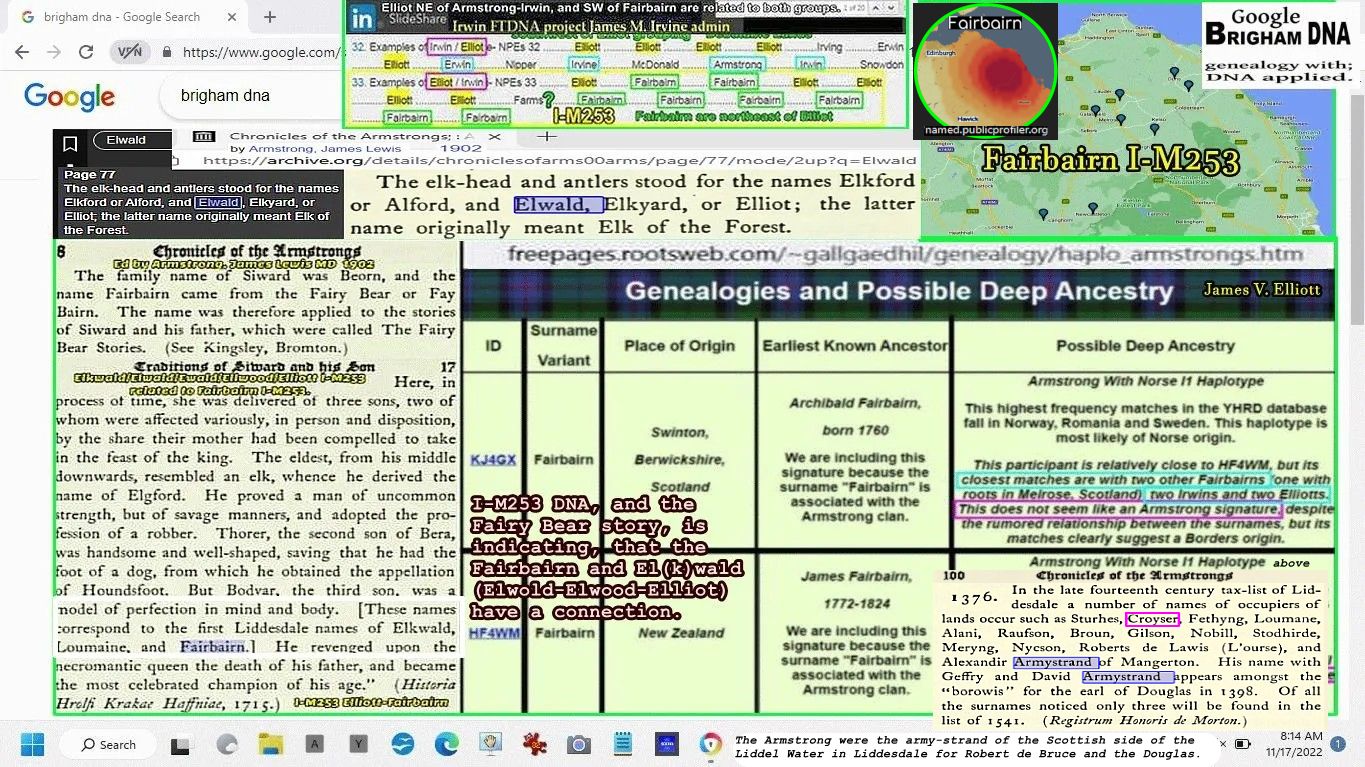Launch Microsoft Edge from the taskbar

tap(446, 744)
